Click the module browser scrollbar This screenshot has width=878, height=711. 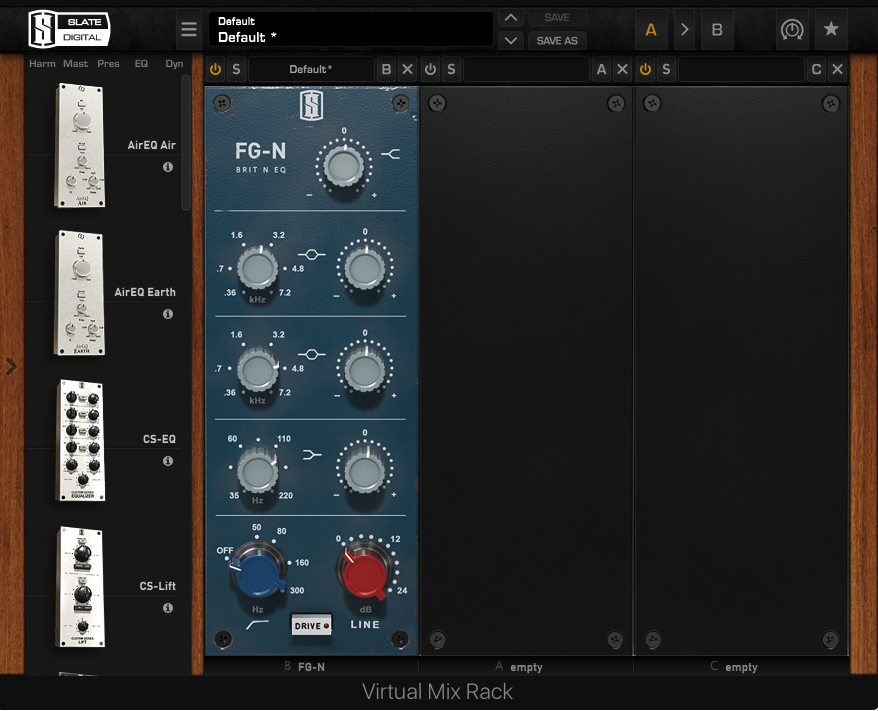186,143
